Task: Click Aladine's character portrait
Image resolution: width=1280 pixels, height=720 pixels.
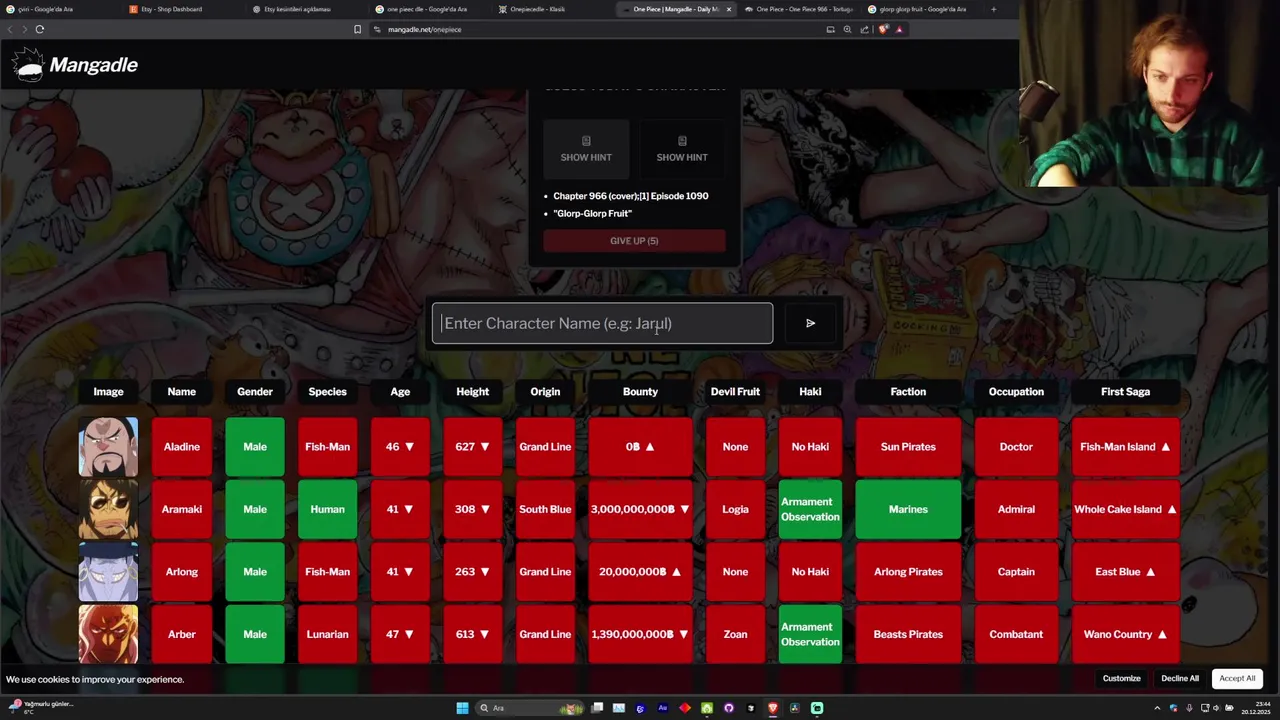Action: point(108,447)
